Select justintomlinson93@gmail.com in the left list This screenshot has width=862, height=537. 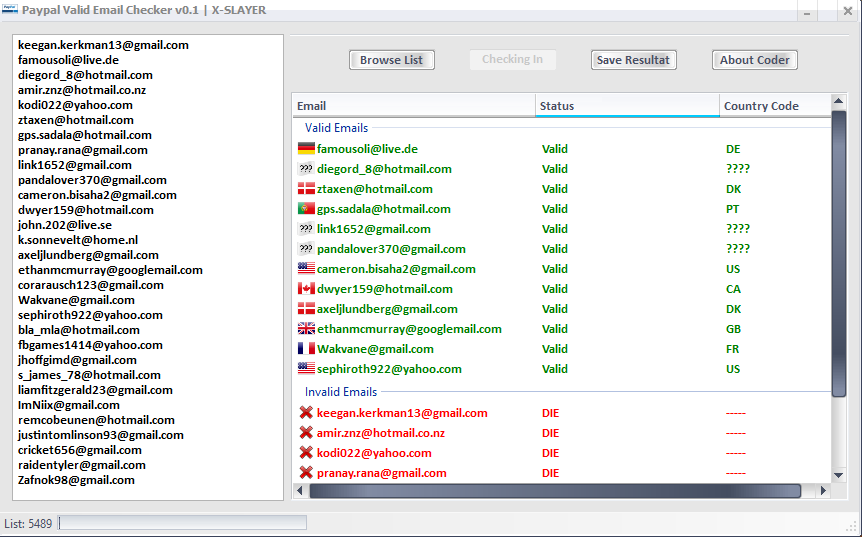[101, 435]
